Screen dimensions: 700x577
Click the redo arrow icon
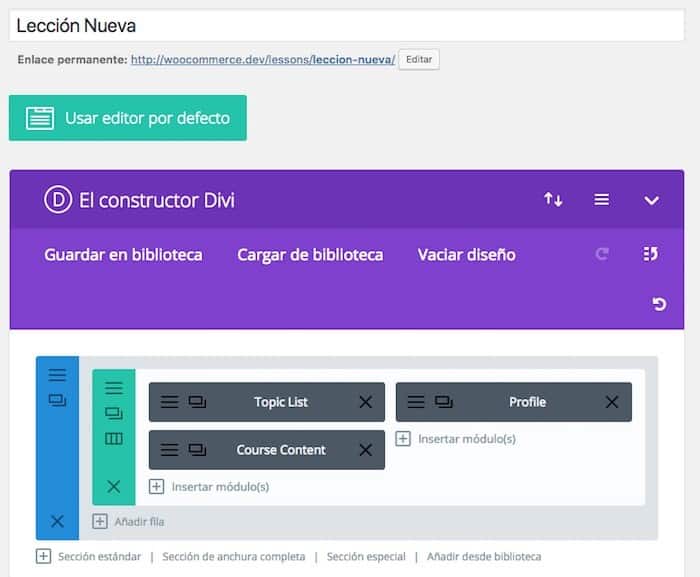click(x=602, y=254)
